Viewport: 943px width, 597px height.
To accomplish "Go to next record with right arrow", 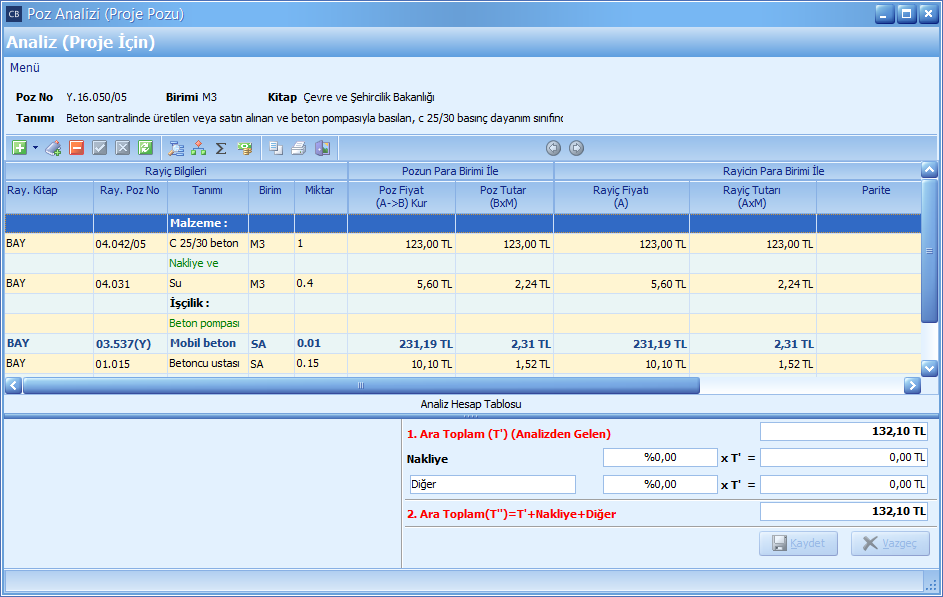I will pos(576,148).
